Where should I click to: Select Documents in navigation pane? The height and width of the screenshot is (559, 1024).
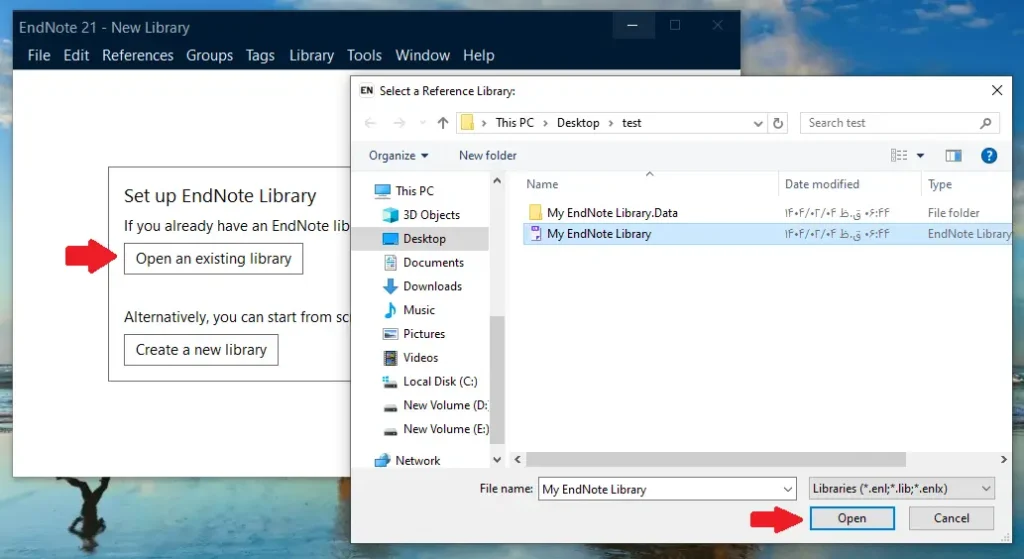433,263
